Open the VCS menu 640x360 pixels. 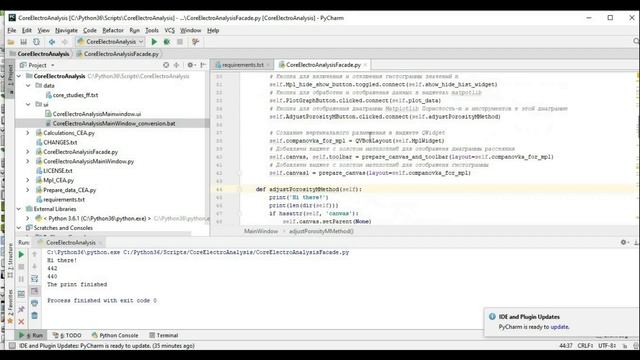[169, 30]
